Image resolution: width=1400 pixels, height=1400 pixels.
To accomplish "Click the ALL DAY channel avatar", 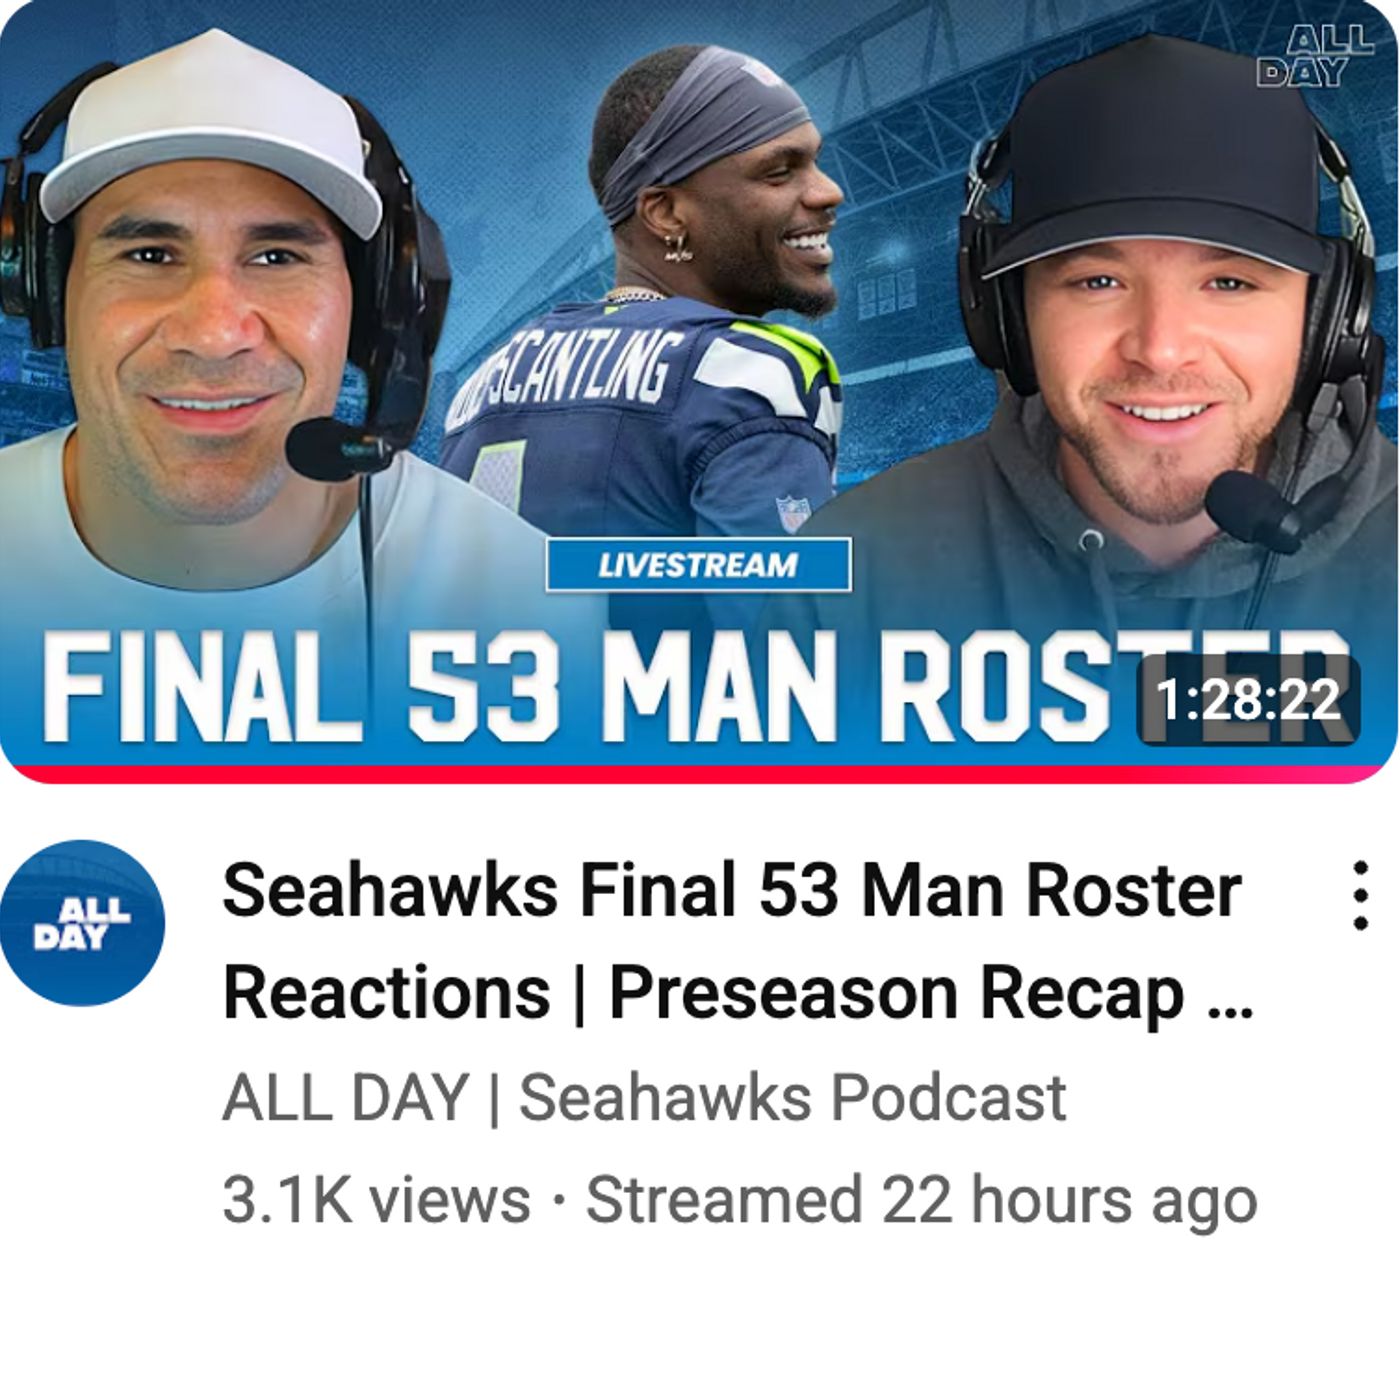I will [x=82, y=923].
